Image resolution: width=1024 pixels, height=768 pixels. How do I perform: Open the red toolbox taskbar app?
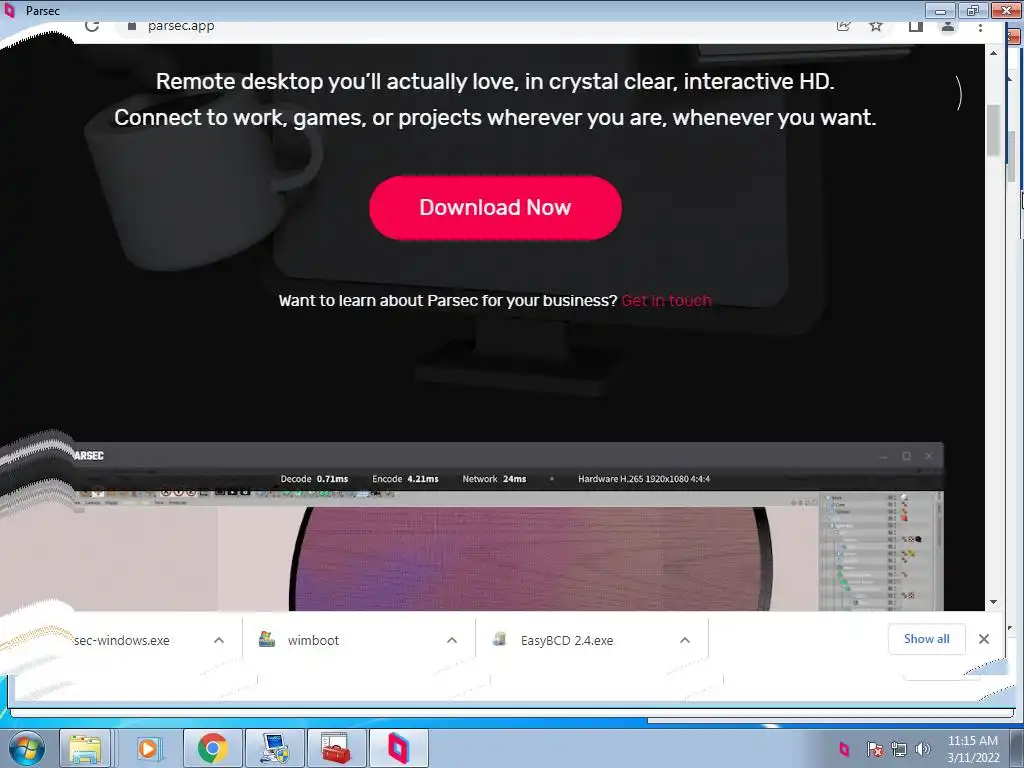pos(336,748)
